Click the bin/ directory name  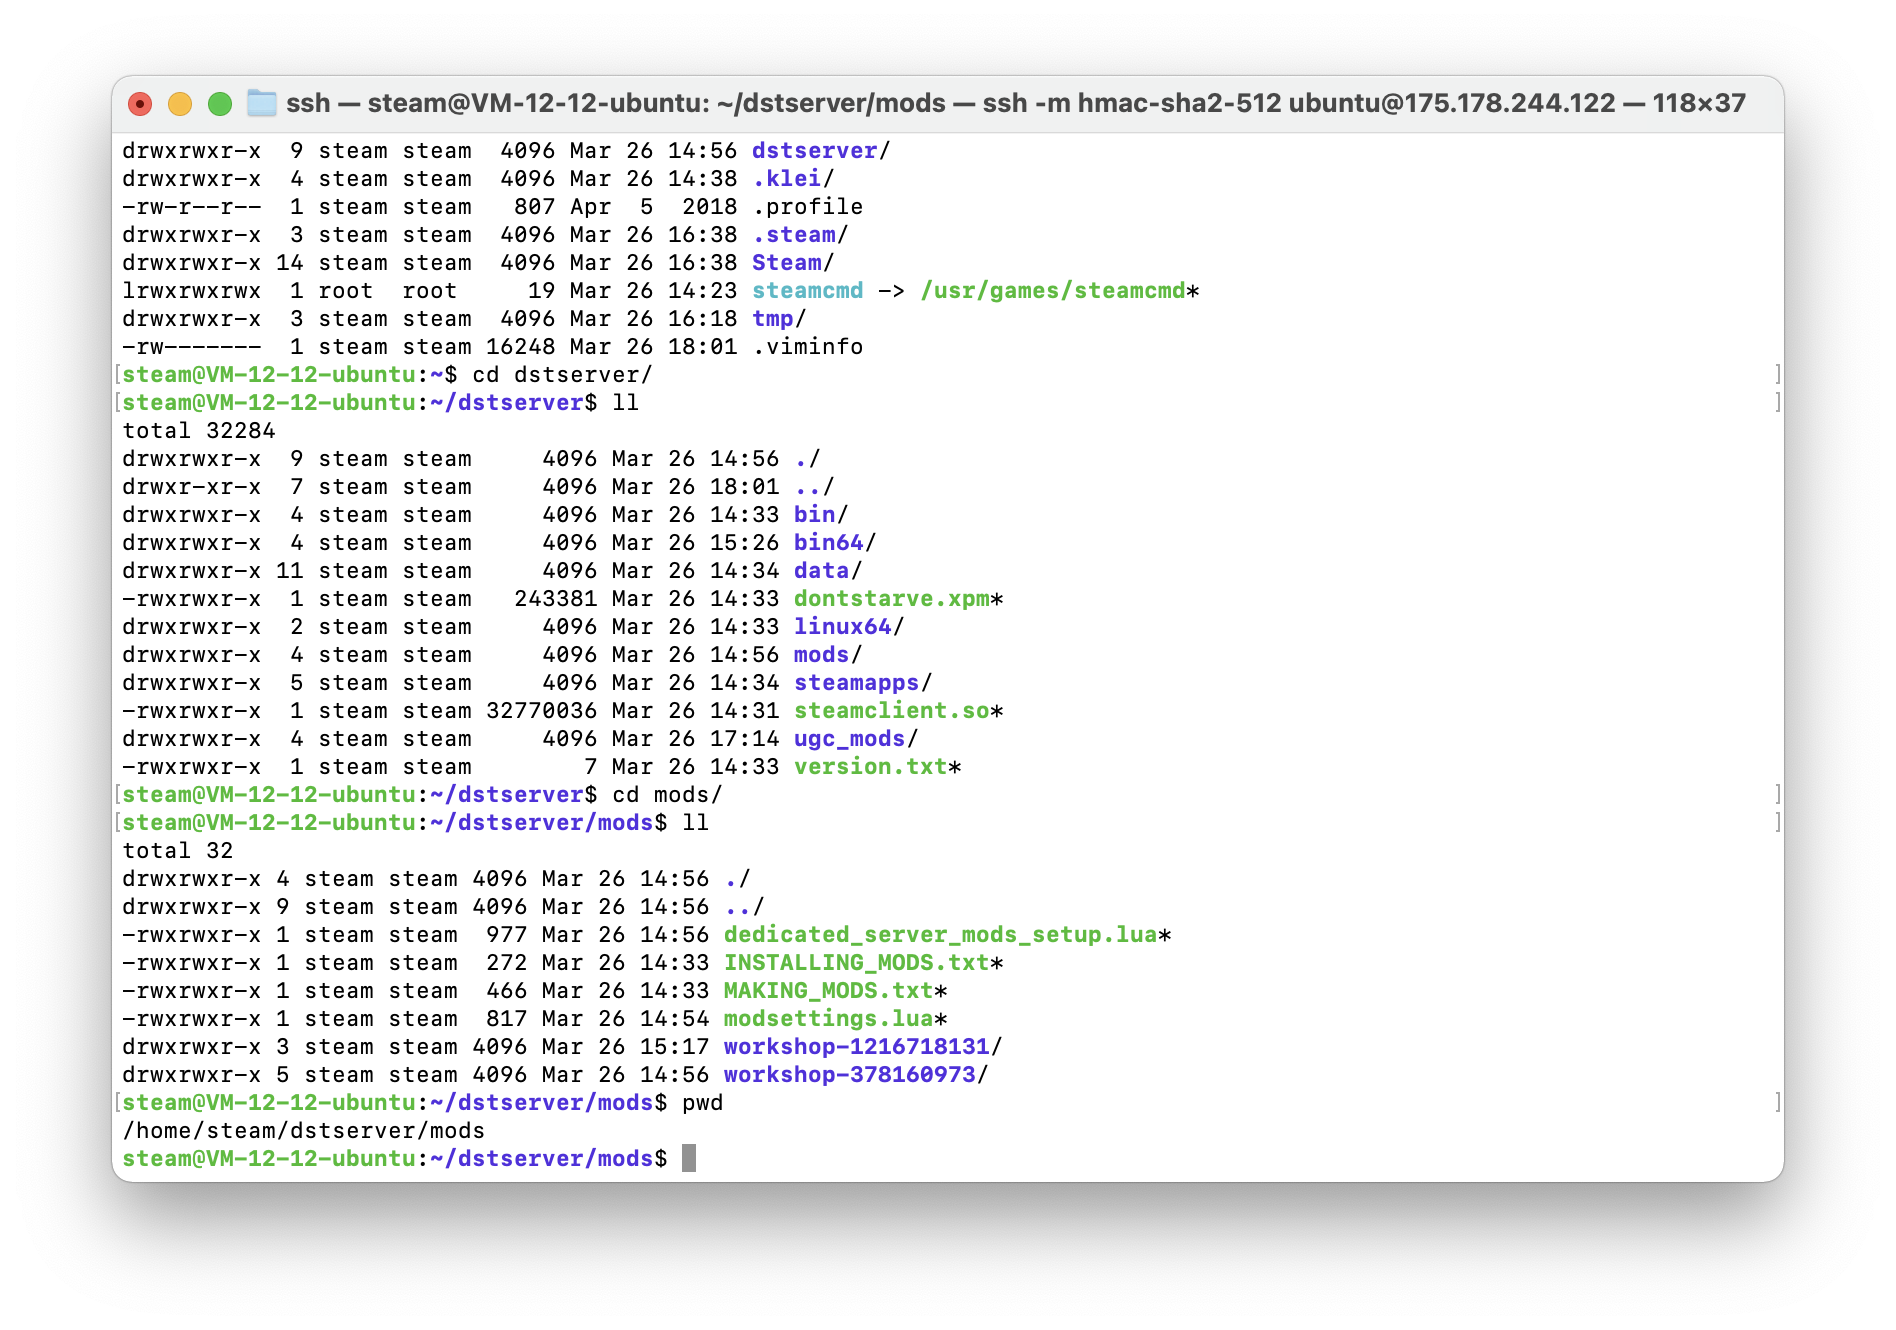[821, 515]
